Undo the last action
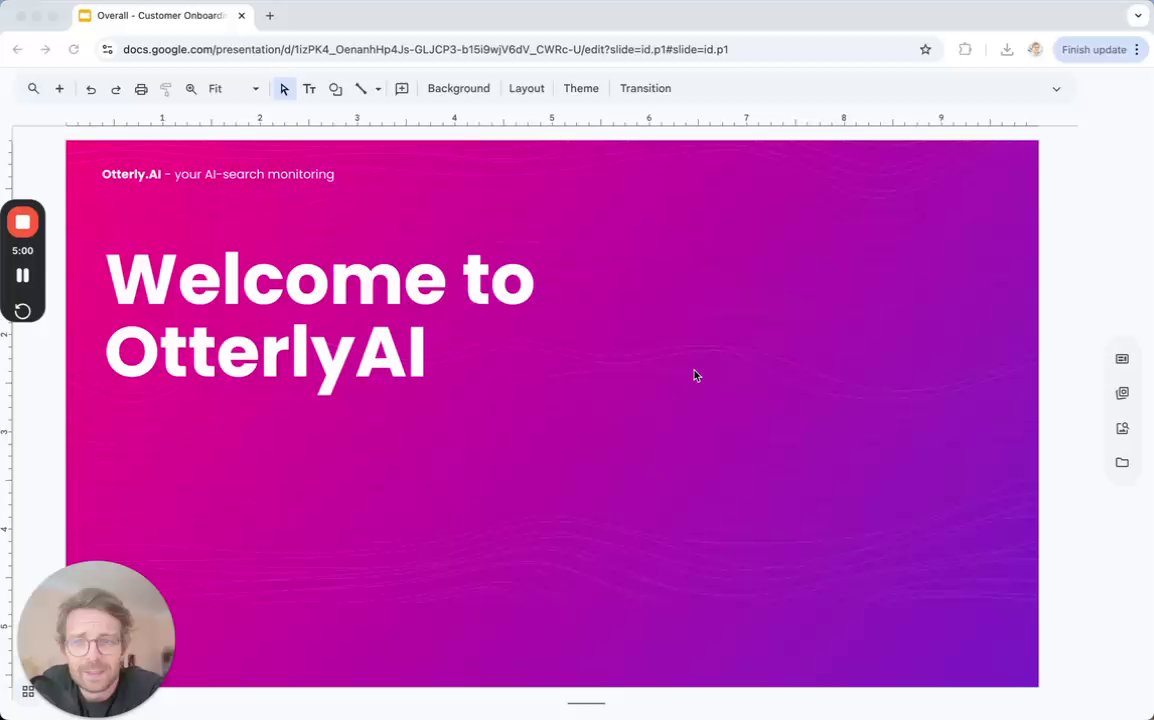The width and height of the screenshot is (1154, 720). pyautogui.click(x=91, y=89)
